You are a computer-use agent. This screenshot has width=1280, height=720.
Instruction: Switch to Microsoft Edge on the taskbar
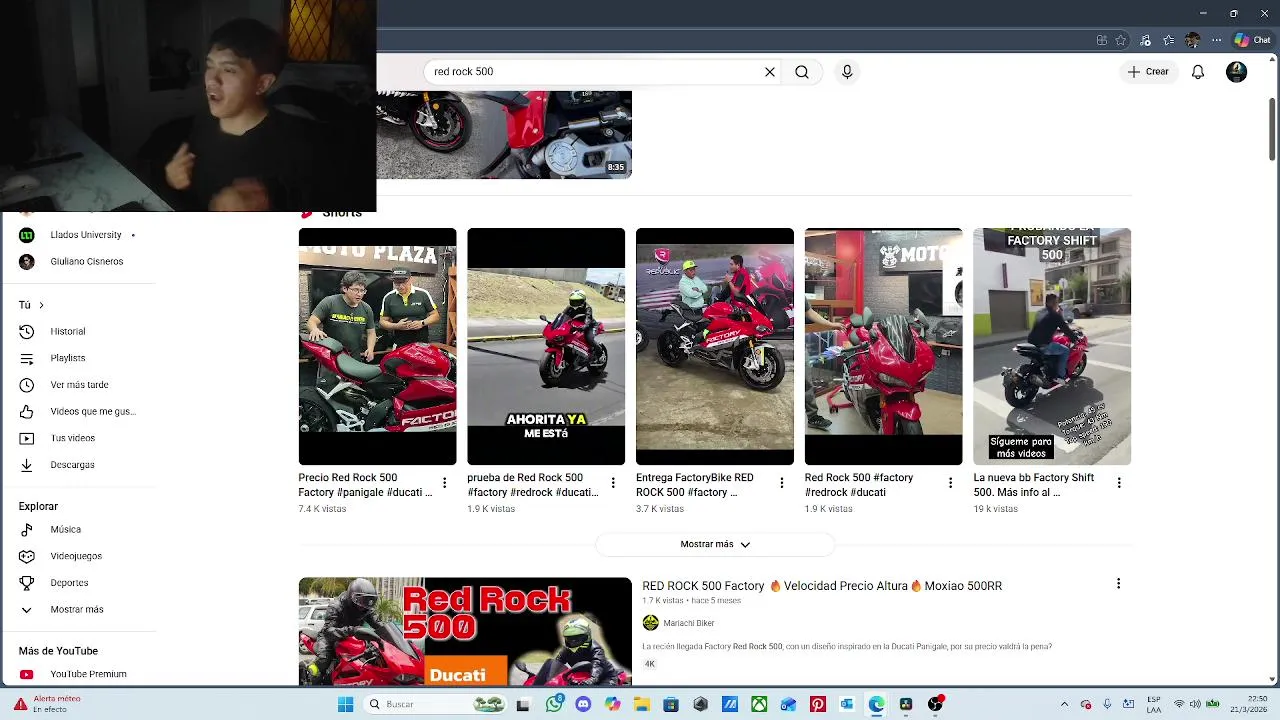coord(877,704)
